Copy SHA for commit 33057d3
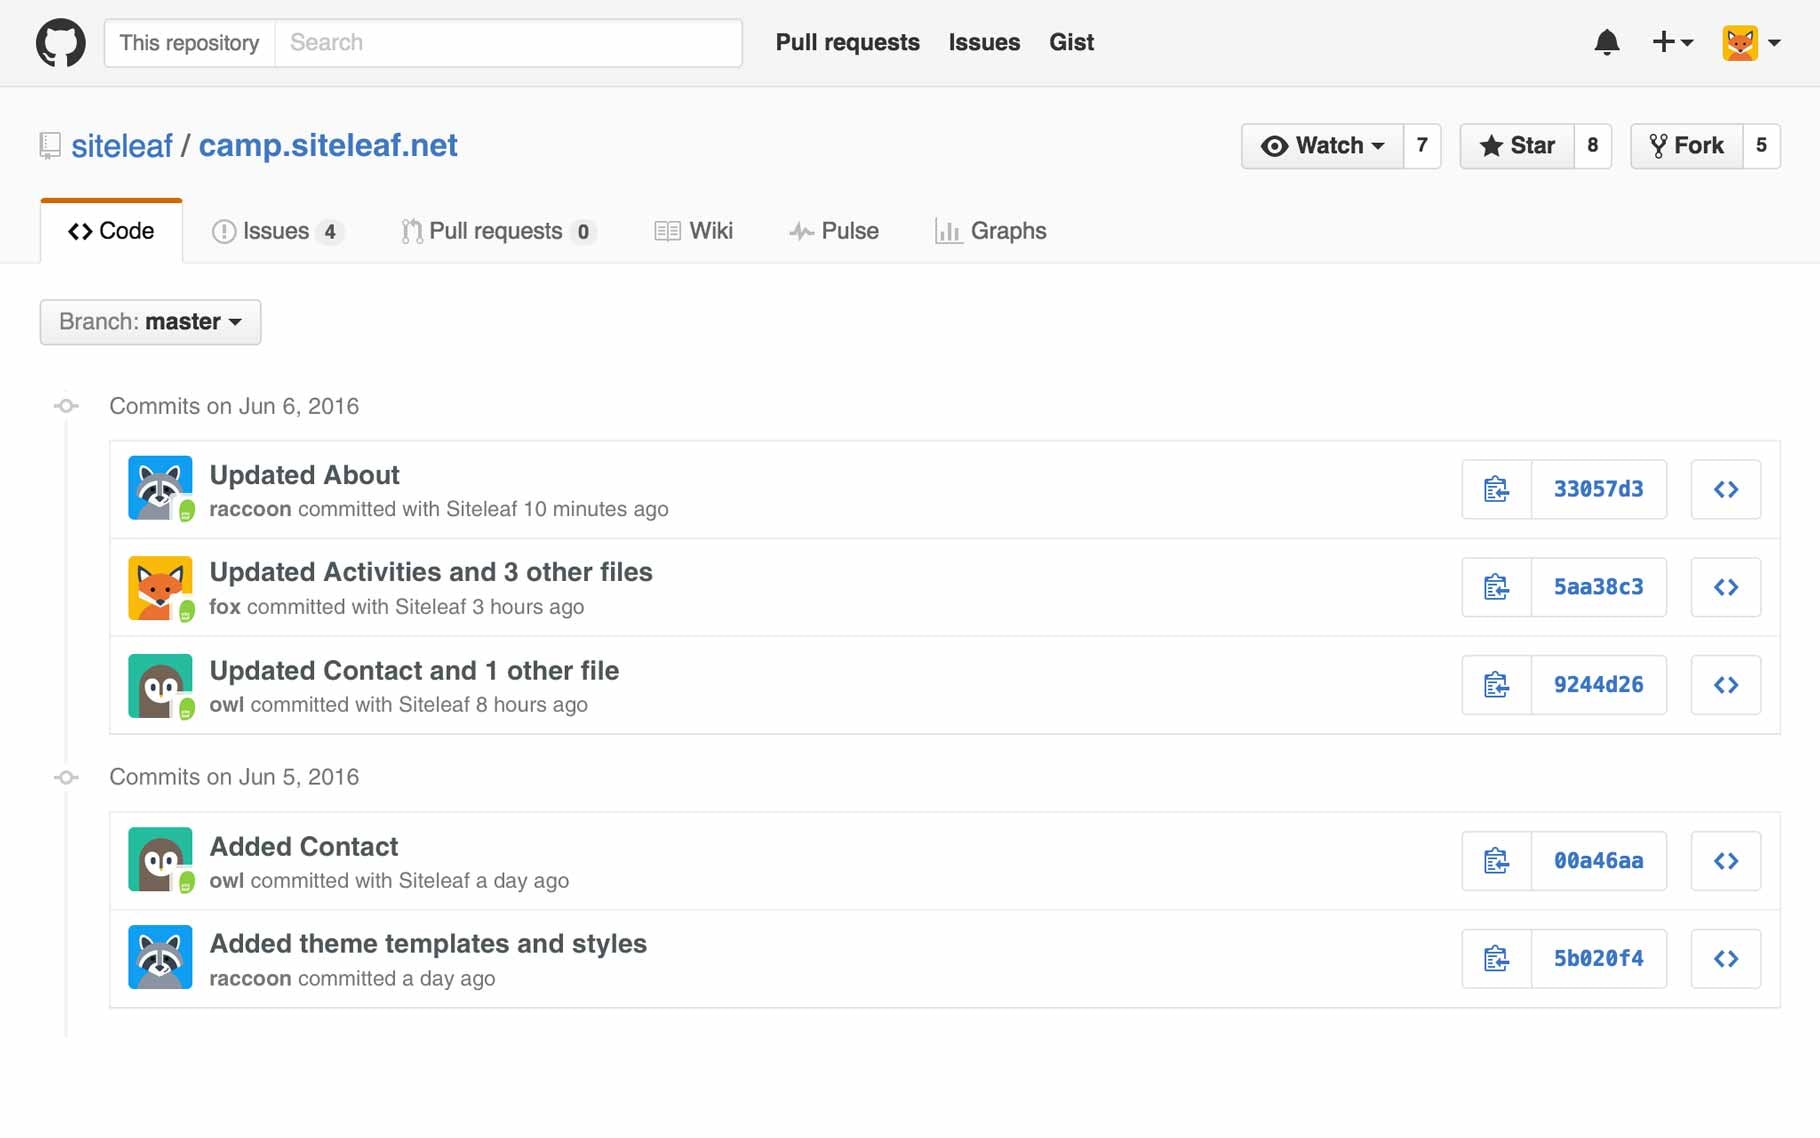This screenshot has height=1138, width=1820. click(x=1496, y=489)
